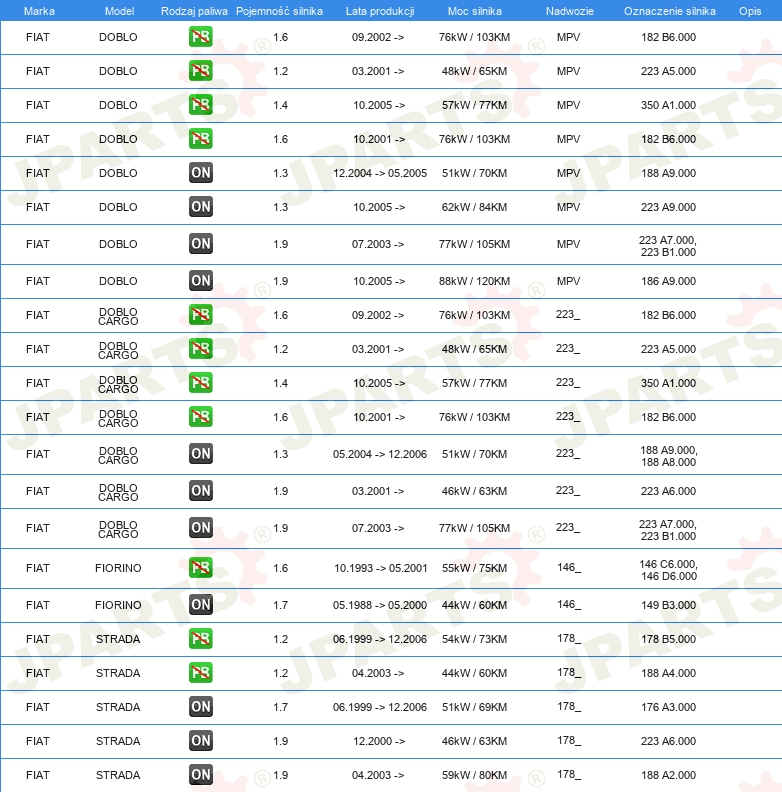The width and height of the screenshot is (782, 792).
Task: Click petrol icon in STRADA 54kW / 73KM row
Action: tap(201, 639)
